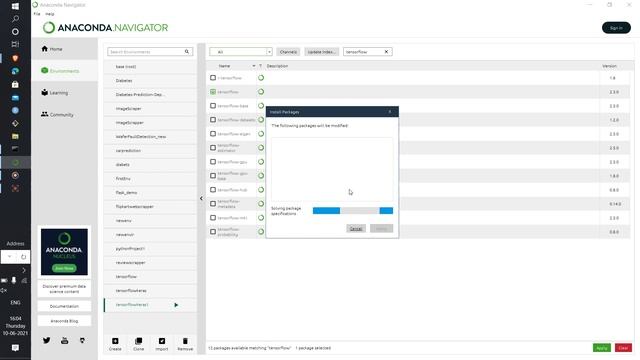The width and height of the screenshot is (640, 360).
Task: Open the Home section in Navigator
Action: tap(52, 49)
